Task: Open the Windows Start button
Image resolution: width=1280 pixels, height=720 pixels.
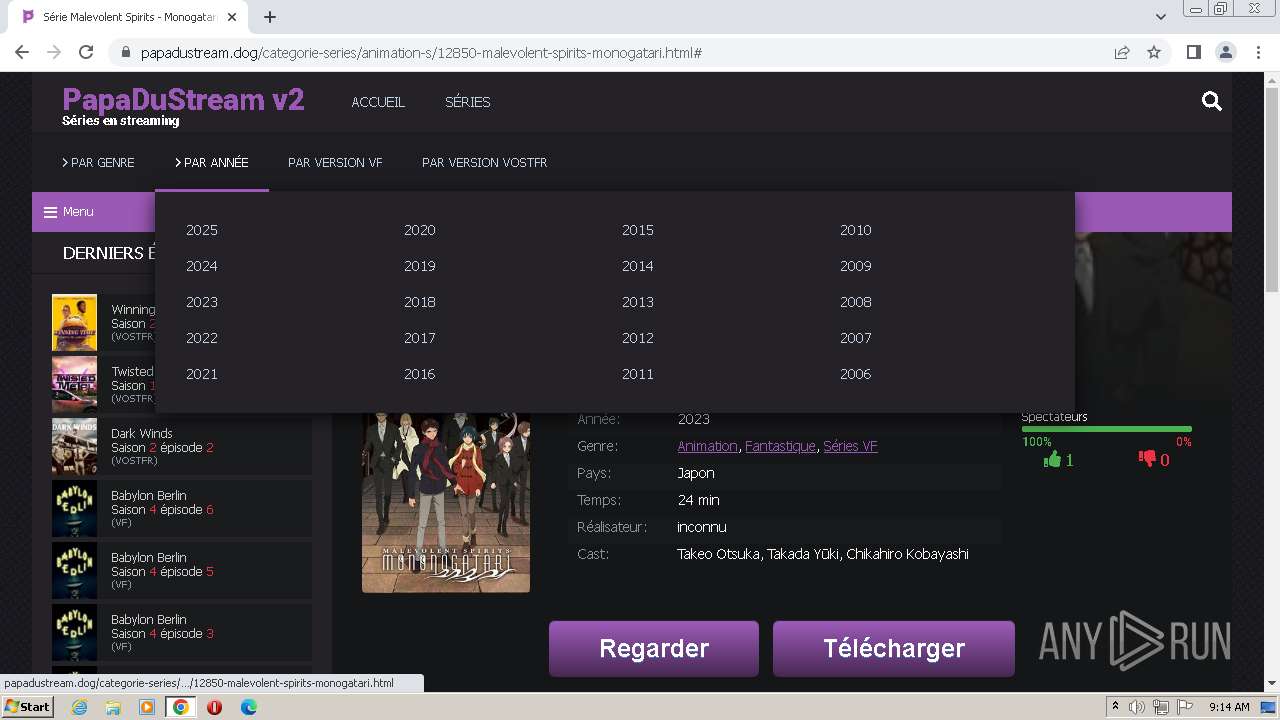Action: point(27,707)
